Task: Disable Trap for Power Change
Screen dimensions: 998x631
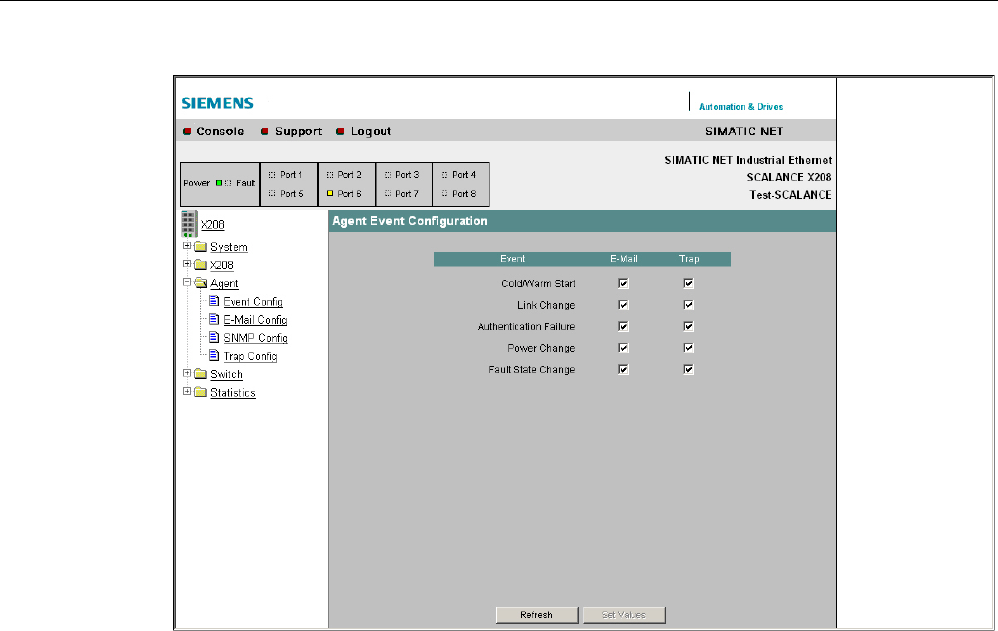Action: click(688, 348)
